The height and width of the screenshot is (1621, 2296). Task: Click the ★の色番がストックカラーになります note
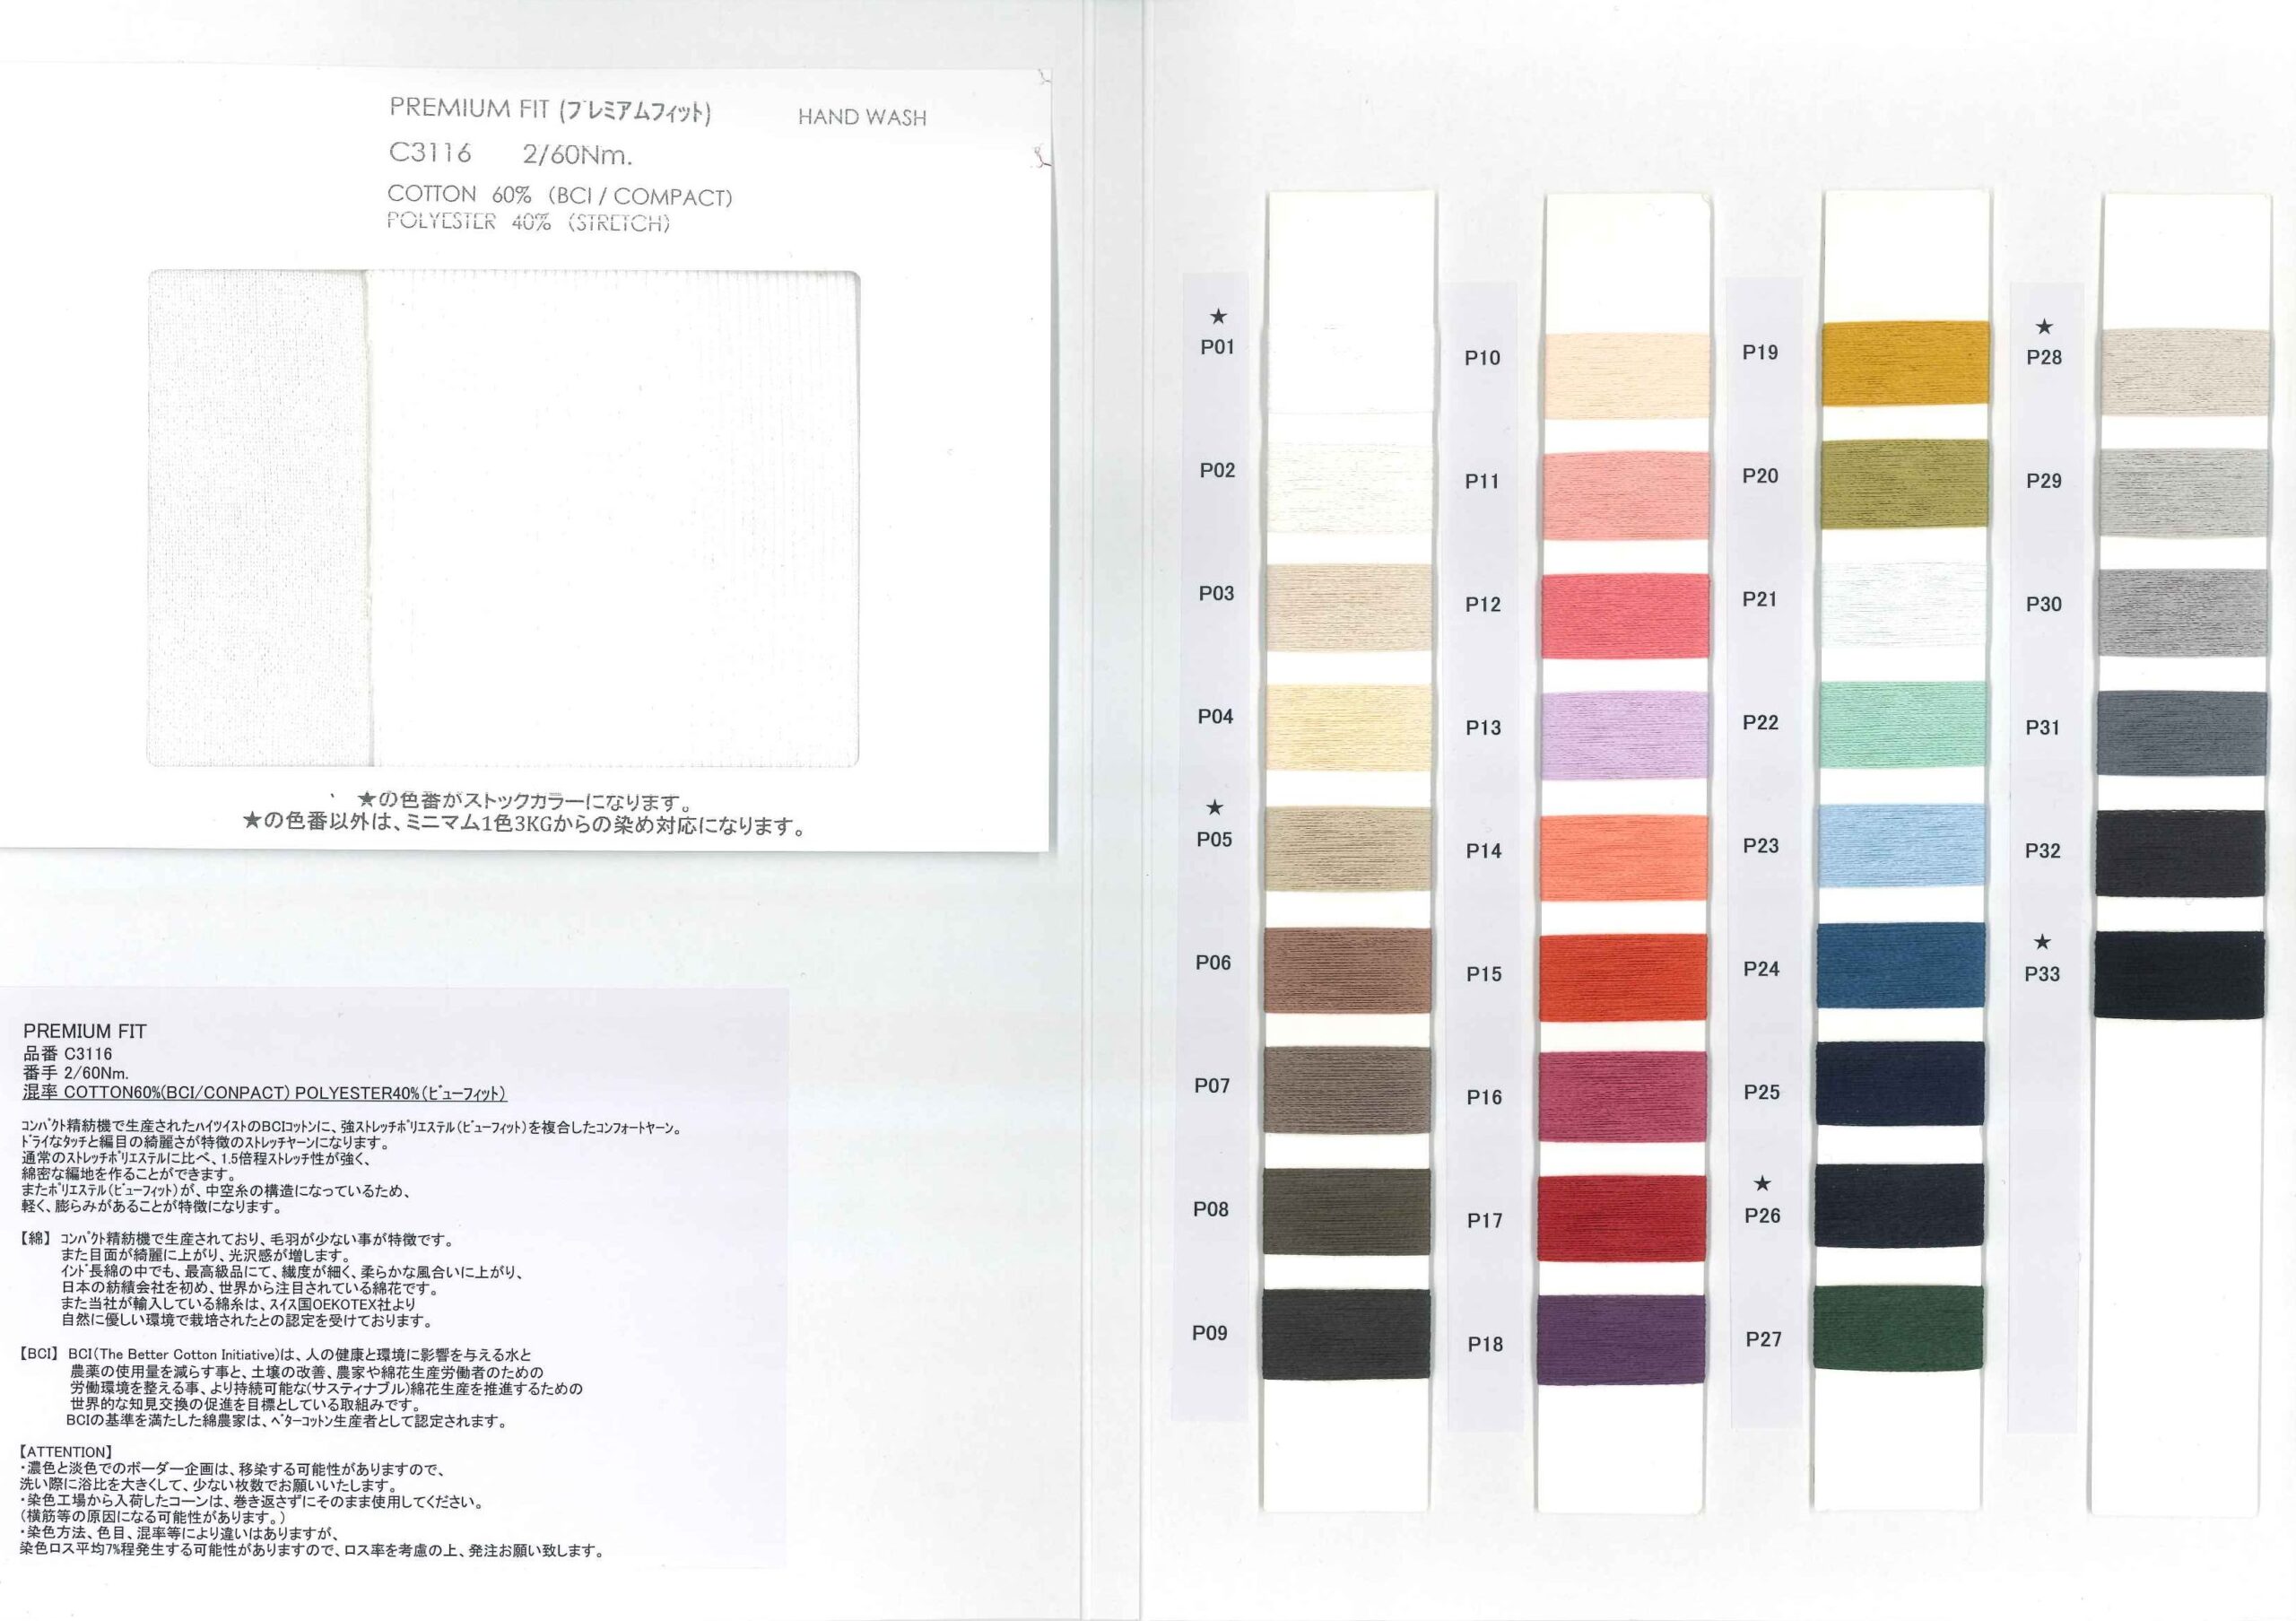click(526, 802)
